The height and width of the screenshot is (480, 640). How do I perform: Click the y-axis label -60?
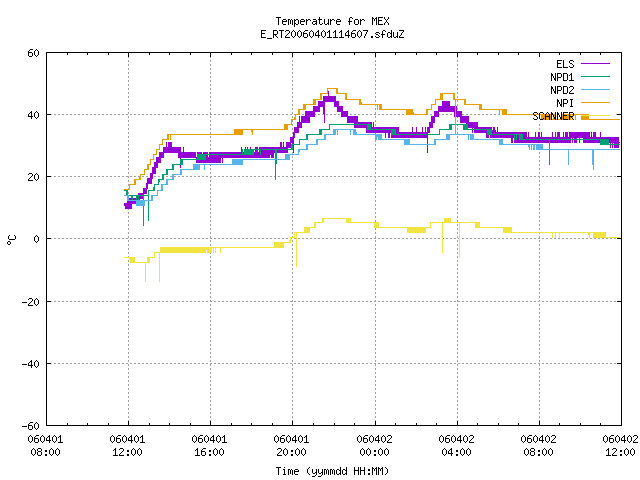point(31,426)
